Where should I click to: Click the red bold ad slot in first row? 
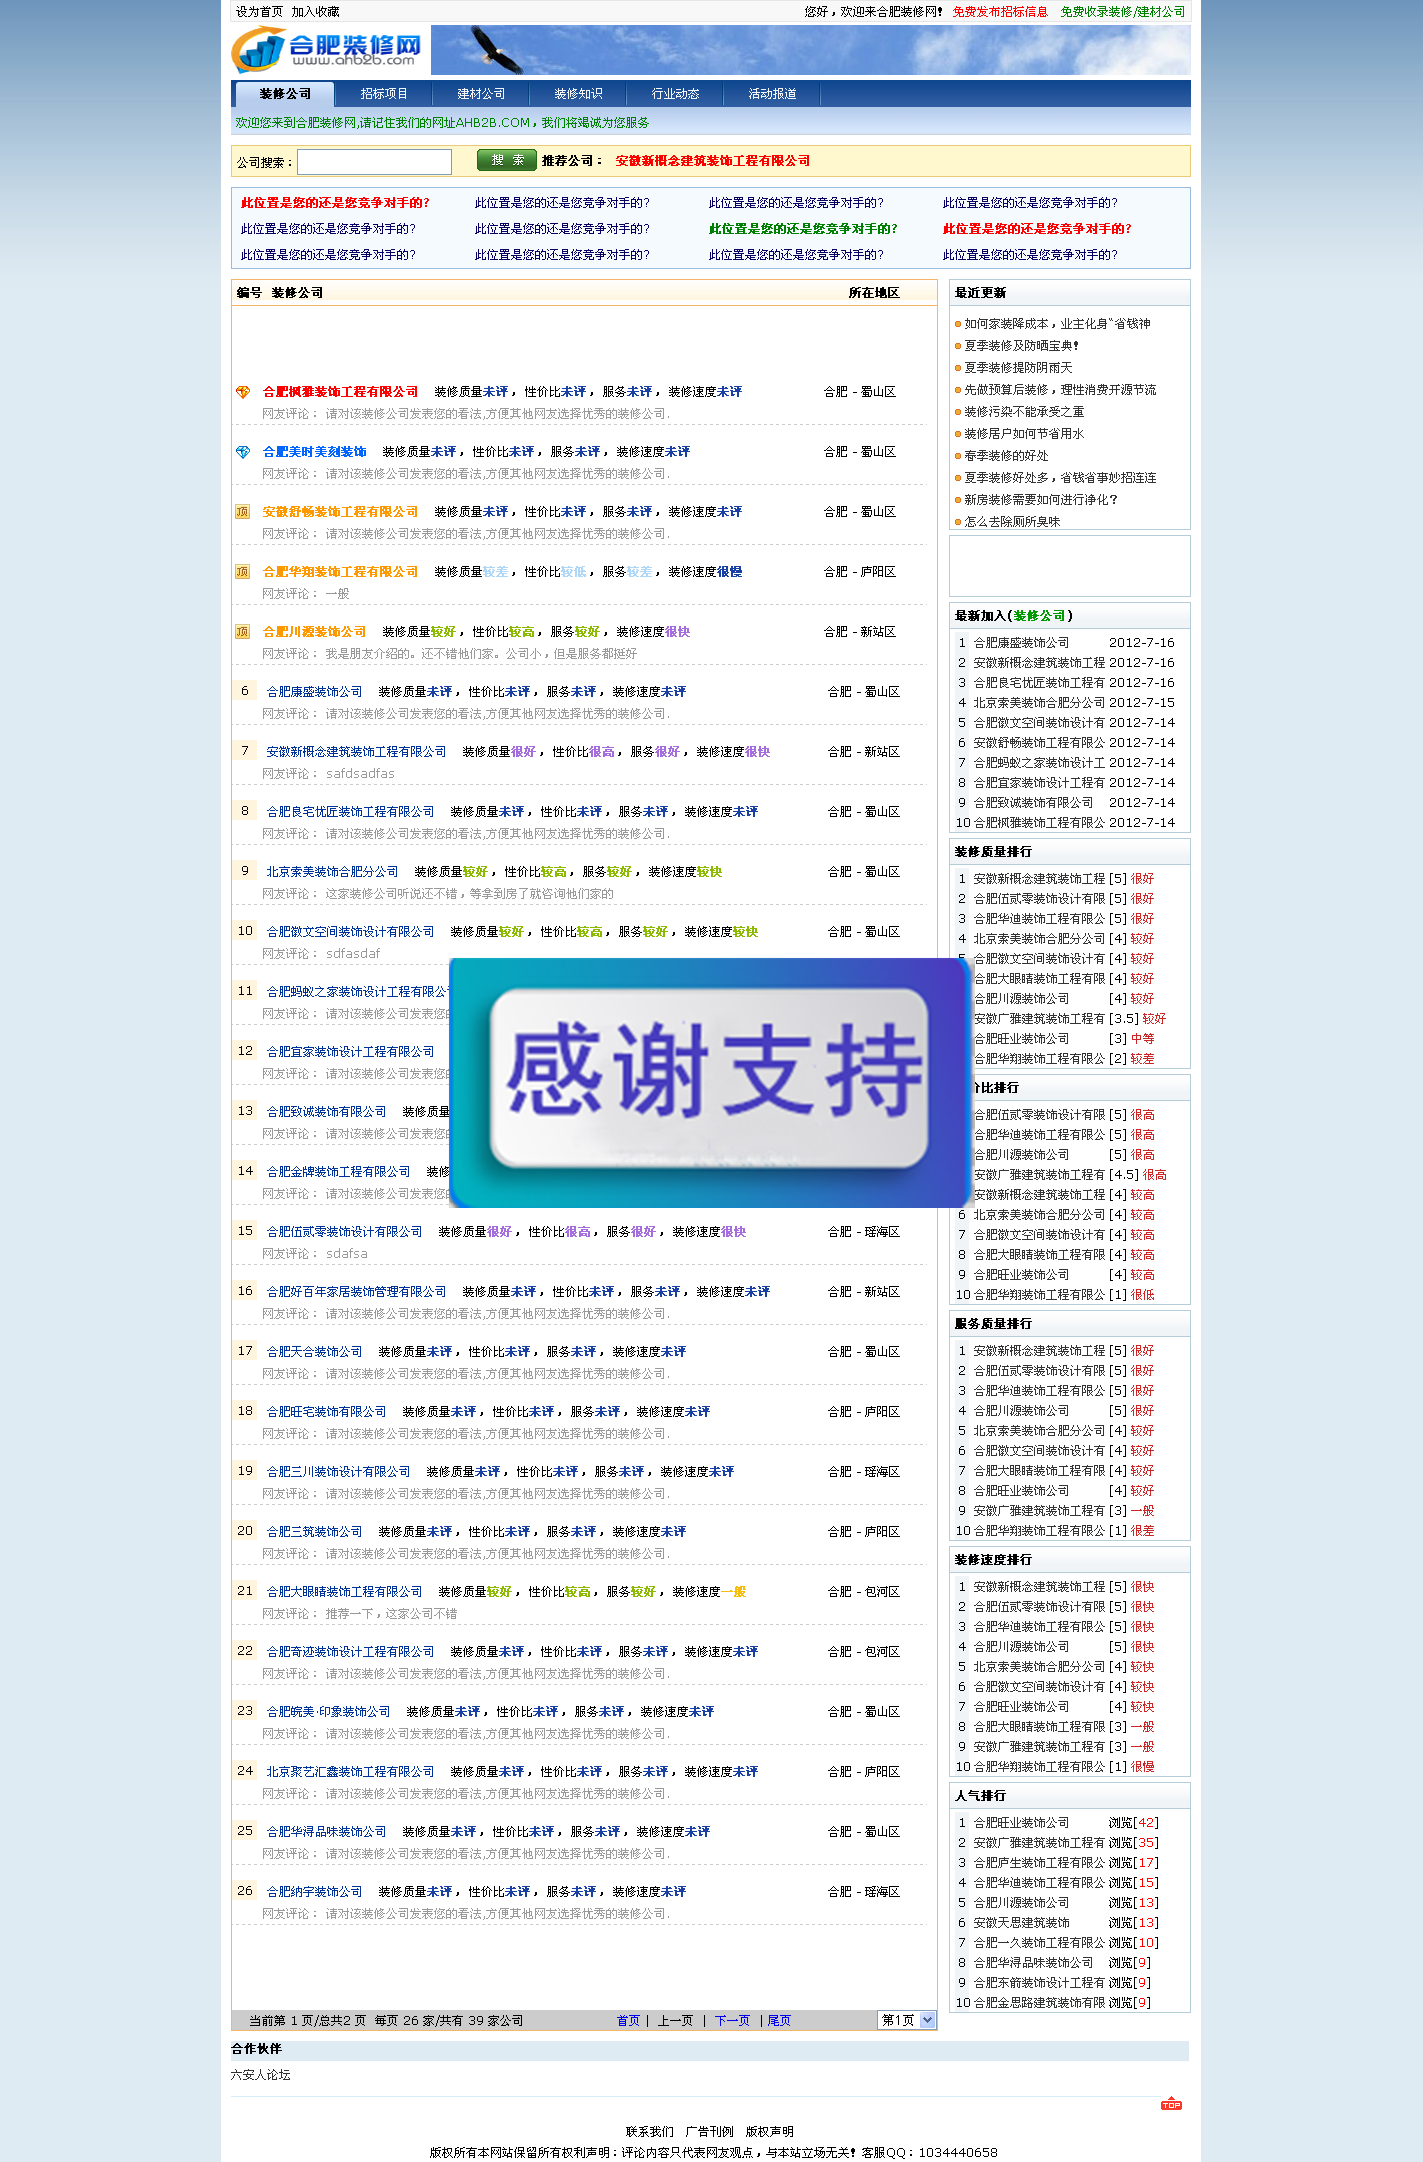click(335, 203)
